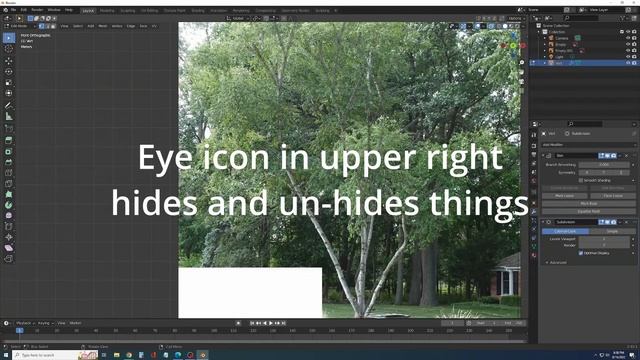Choose the Simple subdivision type
The width and height of the screenshot is (640, 360).
click(x=612, y=231)
